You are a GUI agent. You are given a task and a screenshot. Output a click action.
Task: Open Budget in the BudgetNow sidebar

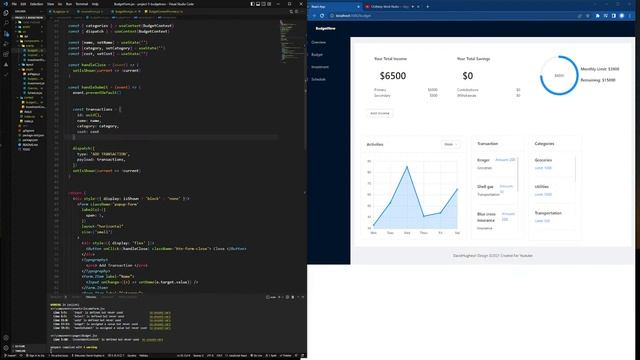pyautogui.click(x=317, y=55)
